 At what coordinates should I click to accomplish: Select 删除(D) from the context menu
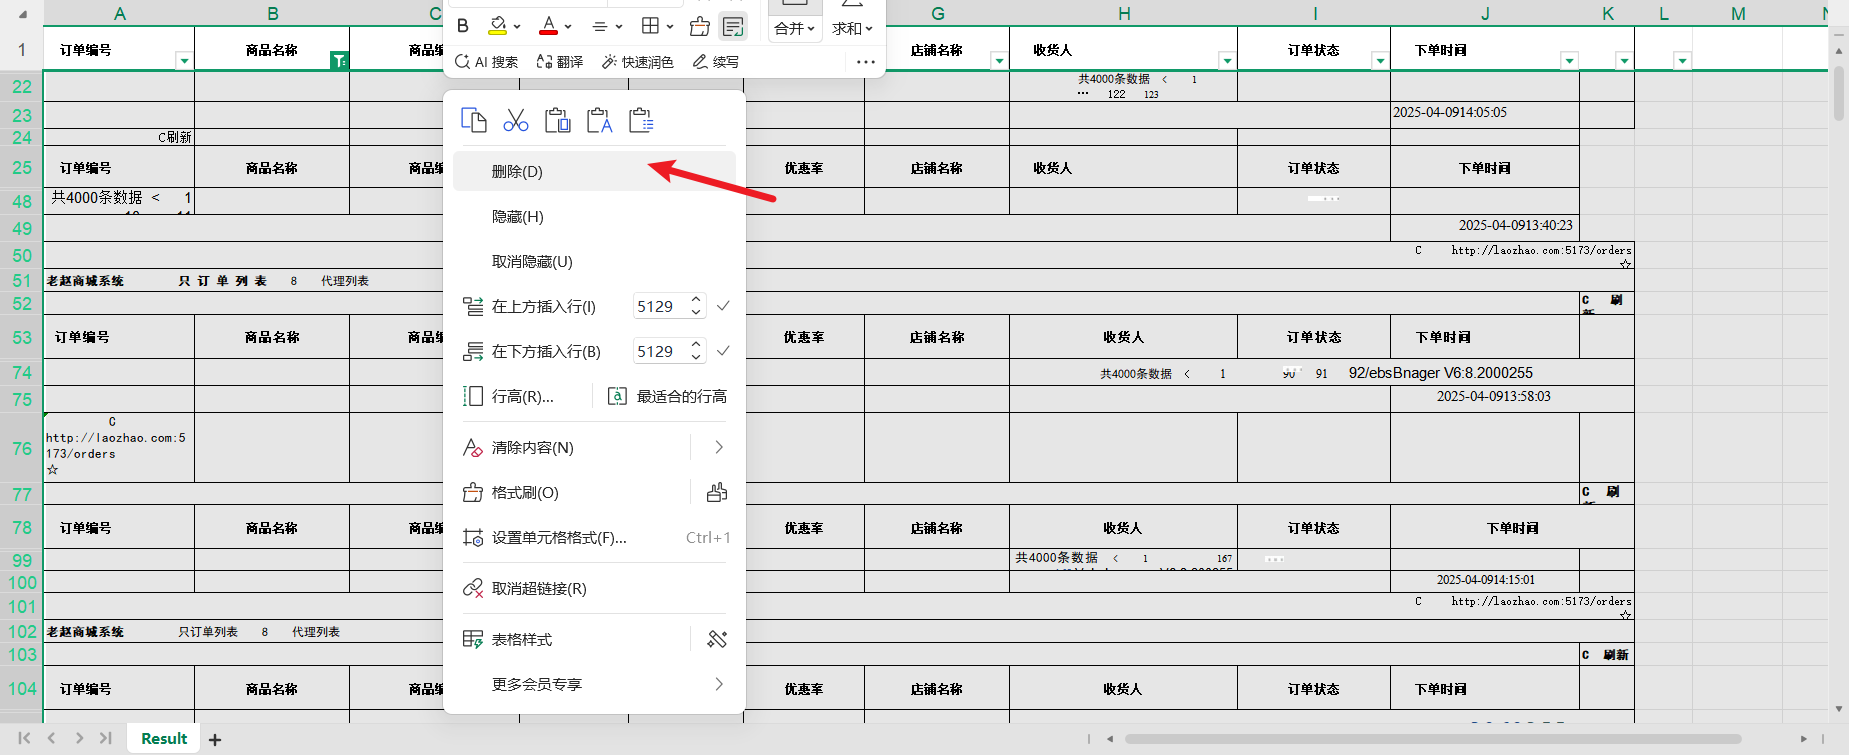517,172
